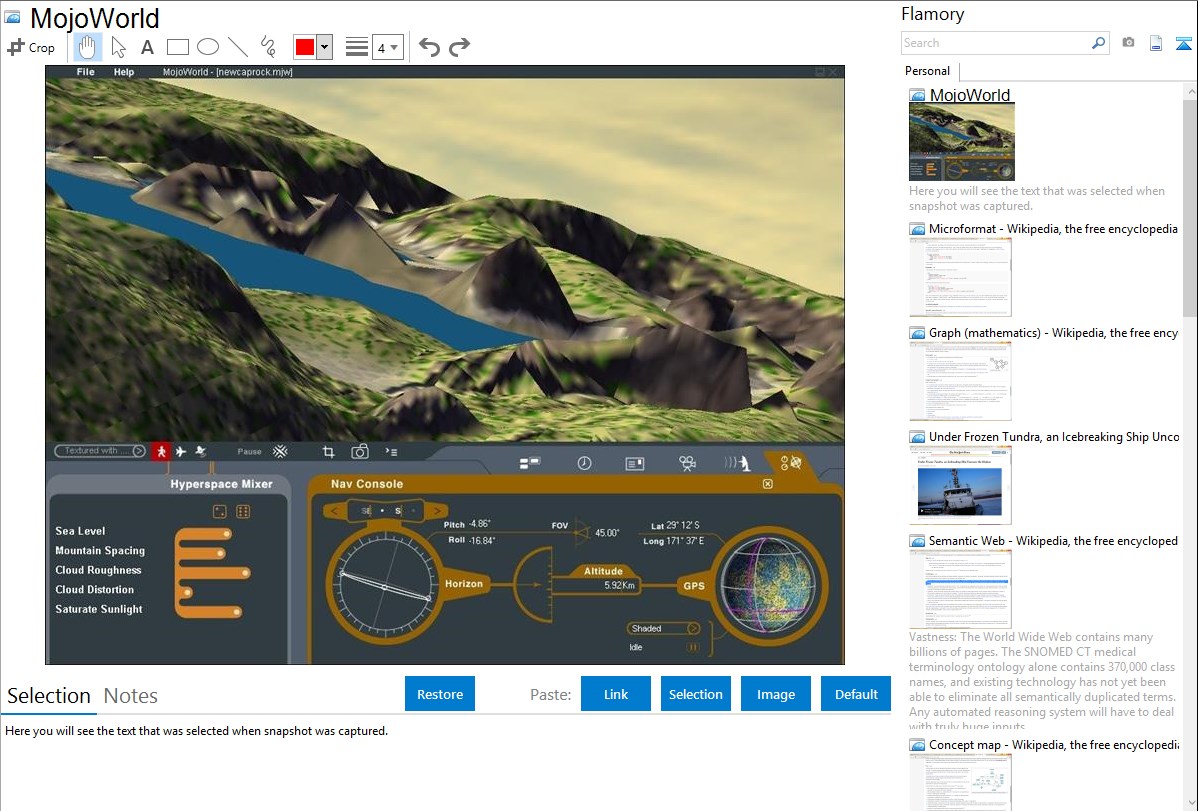
Task: Click the GPS label in Nav Console
Action: (694, 586)
